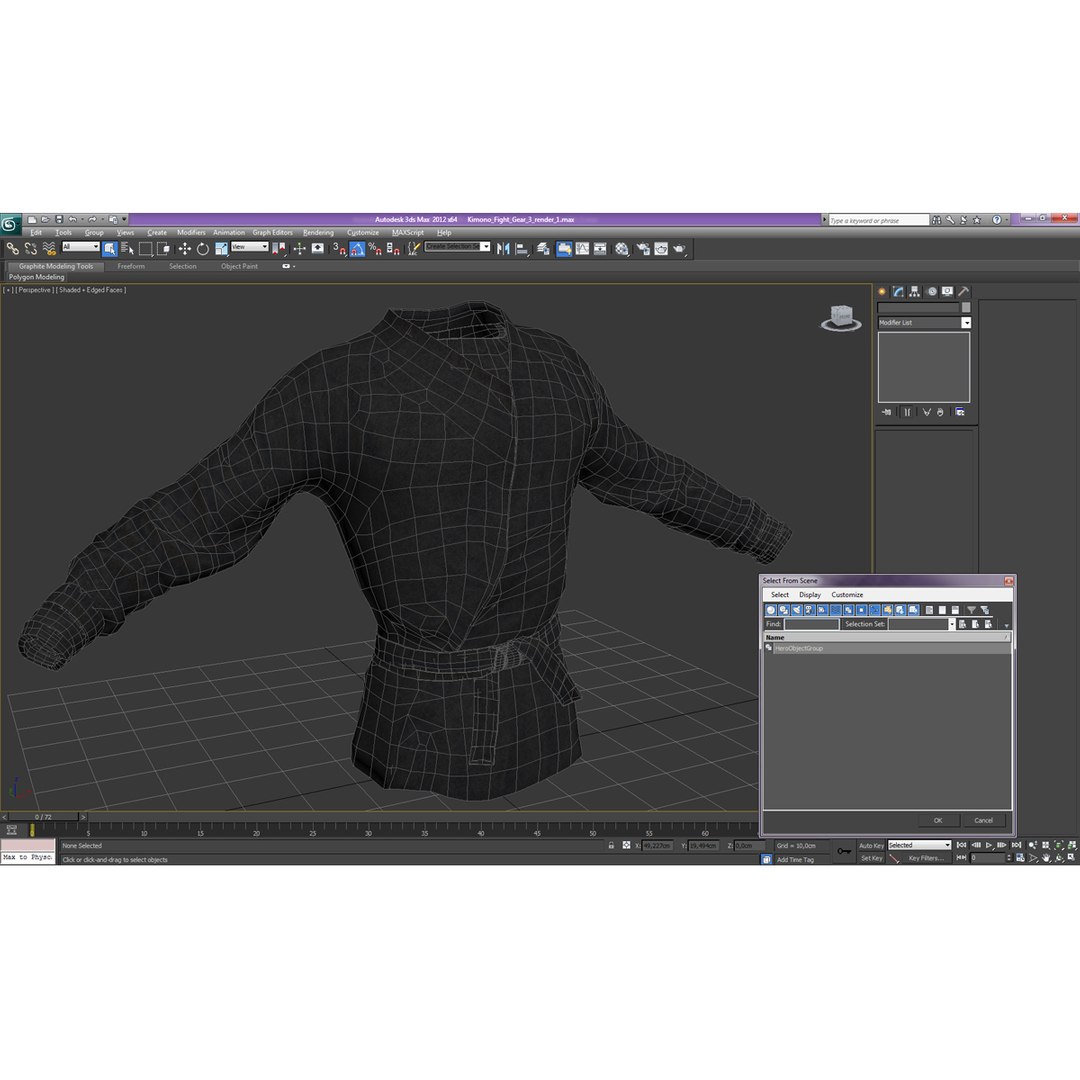Click the ViewCube in the viewport
Viewport: 1080px width, 1080px height.
pos(841,318)
